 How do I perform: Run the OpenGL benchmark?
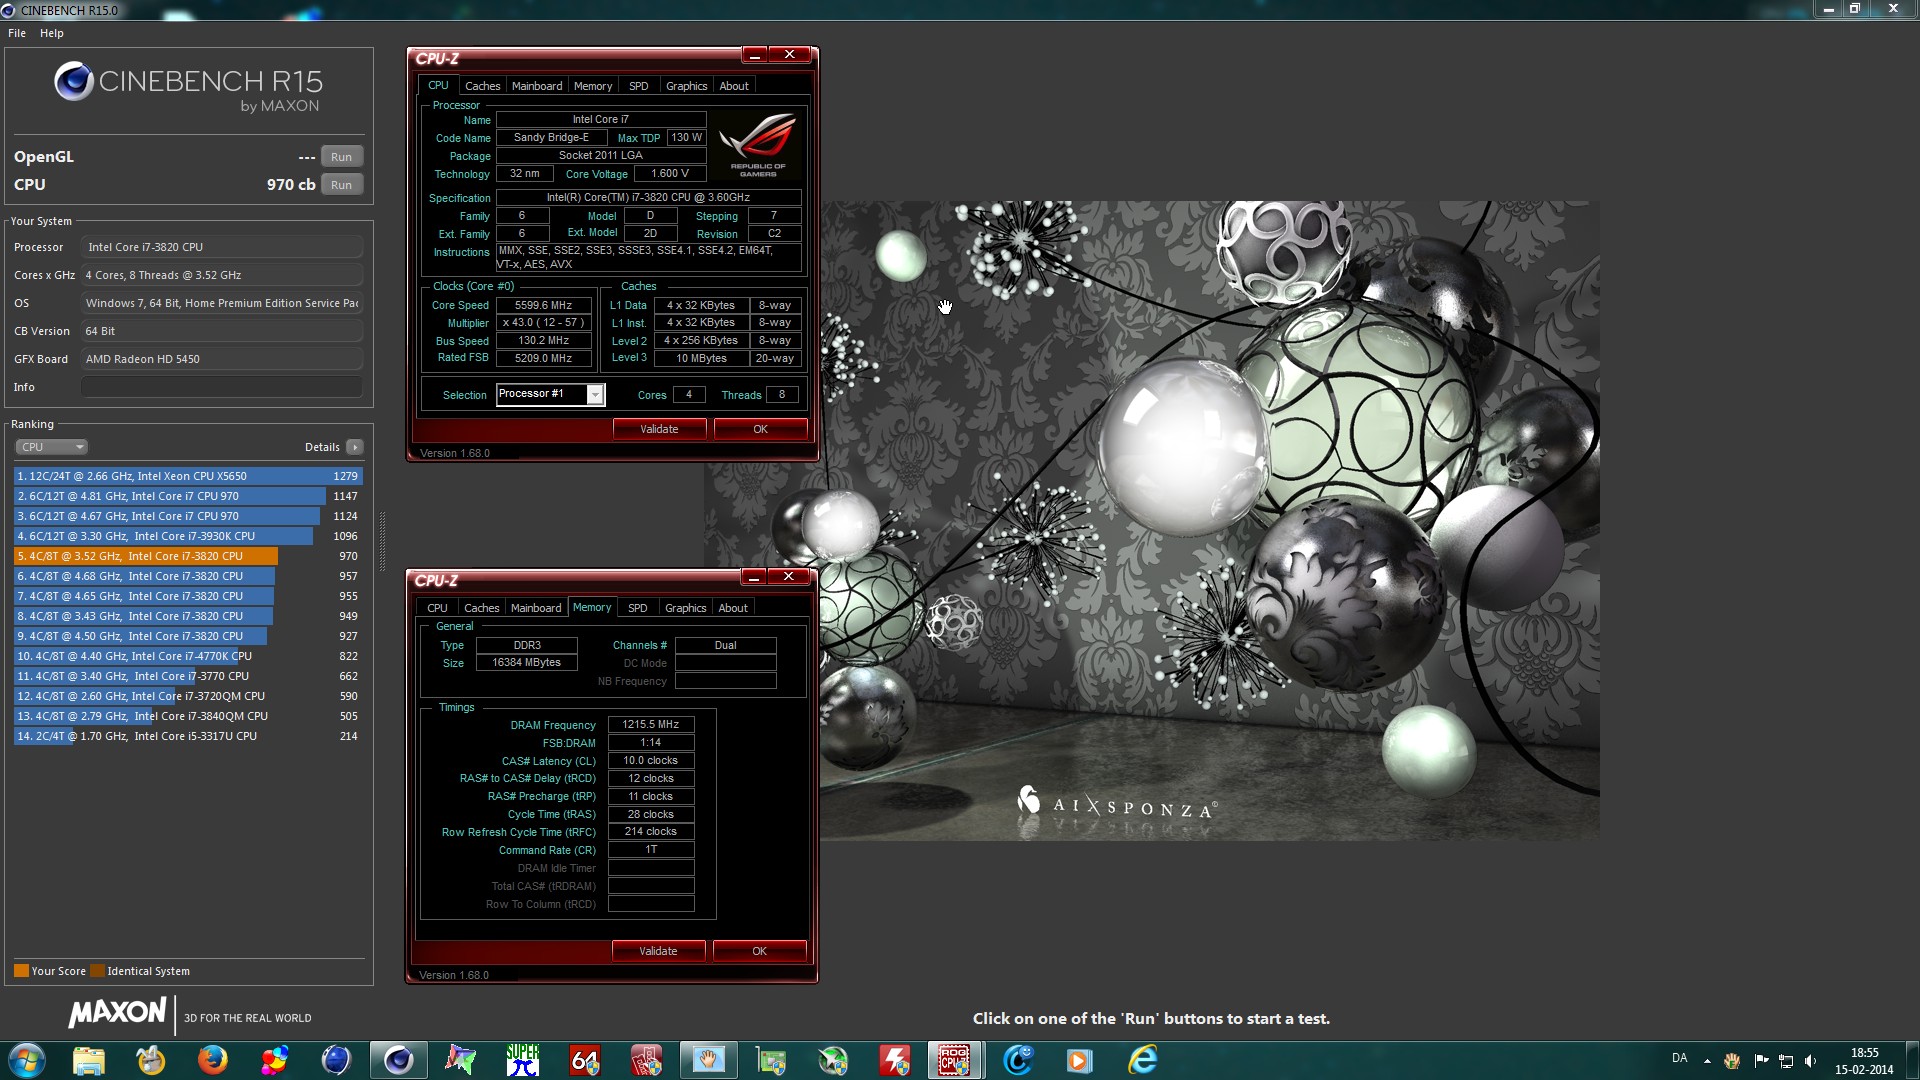[341, 157]
